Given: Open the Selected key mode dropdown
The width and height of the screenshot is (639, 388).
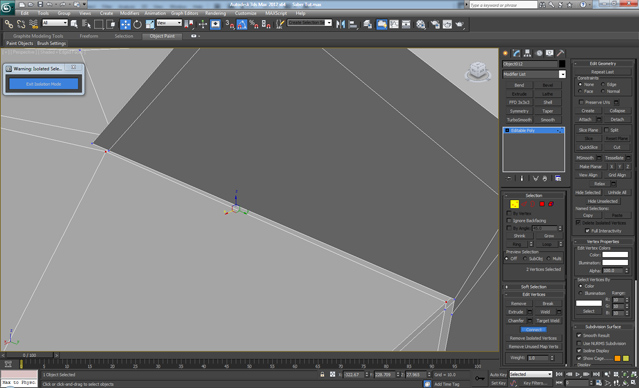Looking at the screenshot, I should [x=530, y=374].
